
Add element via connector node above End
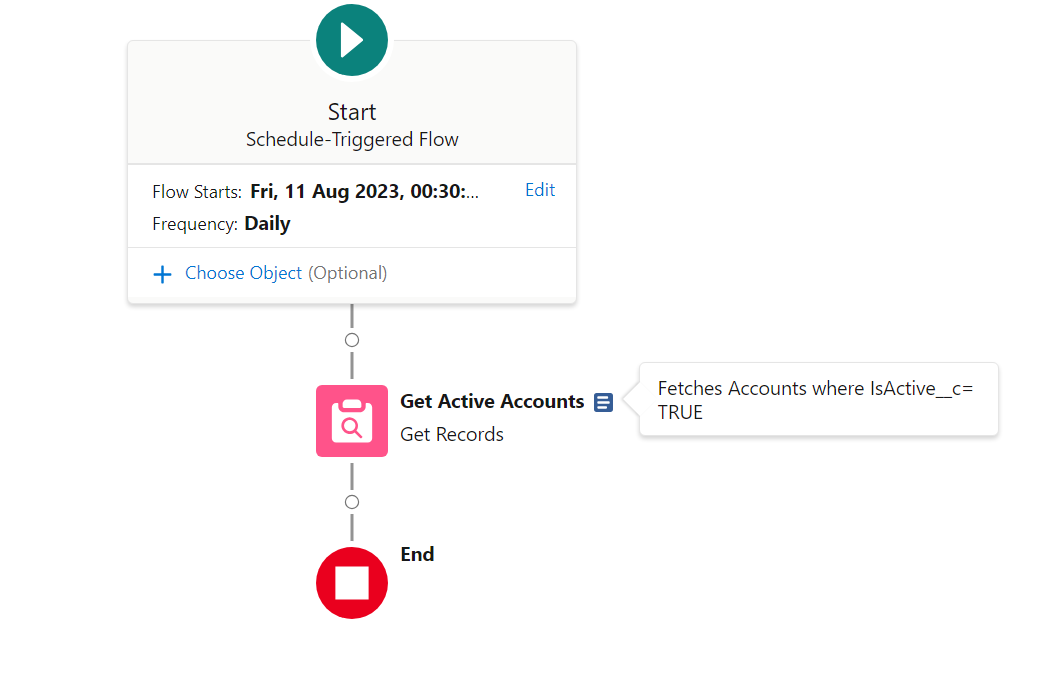point(351,502)
